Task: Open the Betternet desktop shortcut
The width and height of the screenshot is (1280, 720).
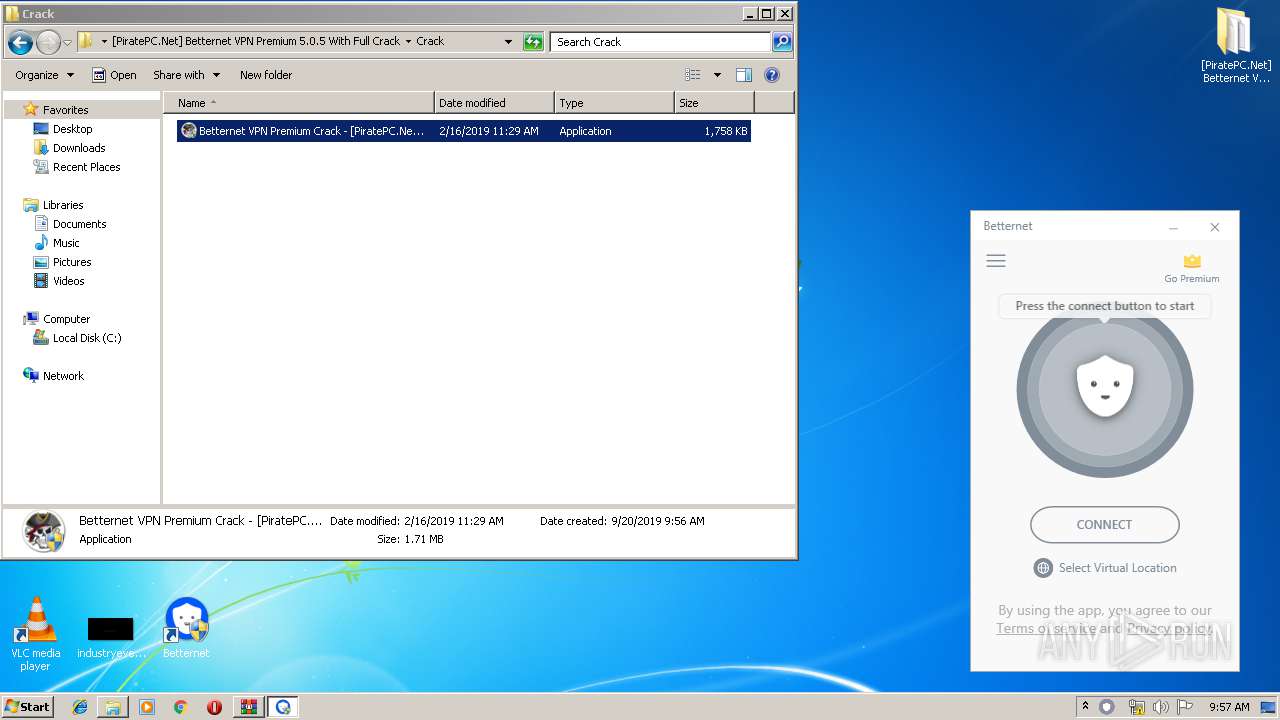Action: [x=186, y=628]
